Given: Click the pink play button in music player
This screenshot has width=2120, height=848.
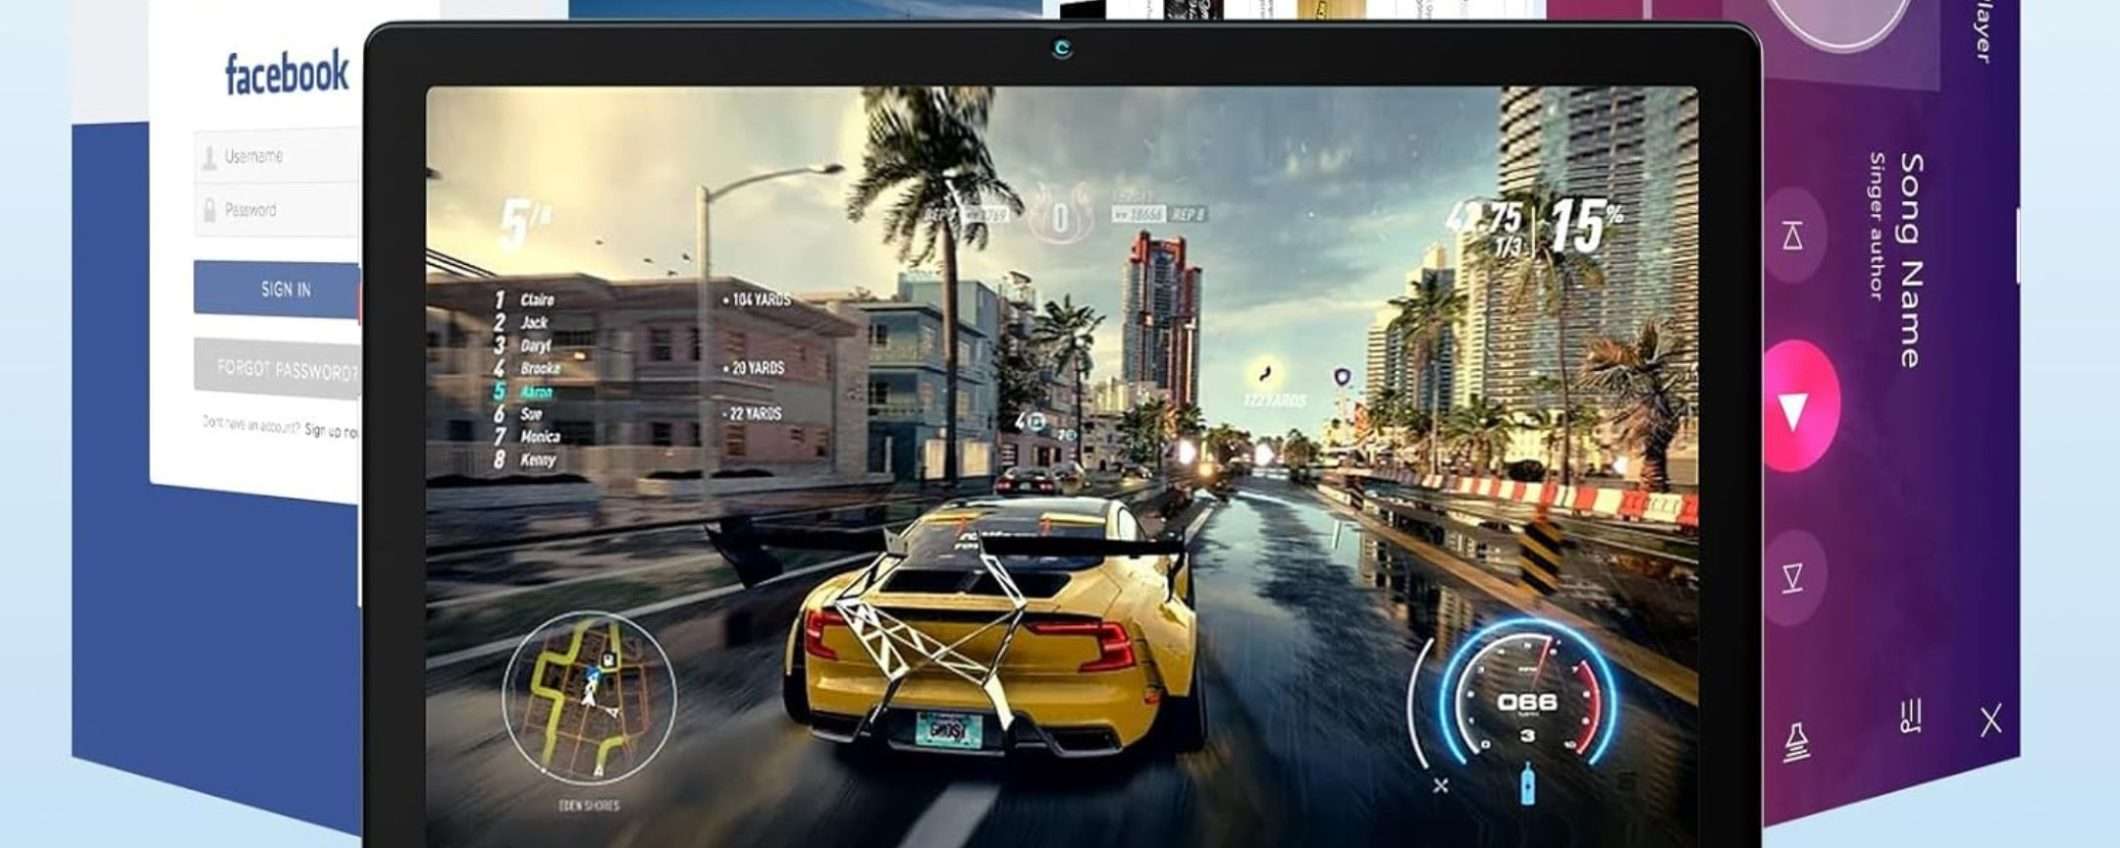Looking at the screenshot, I should [1797, 407].
